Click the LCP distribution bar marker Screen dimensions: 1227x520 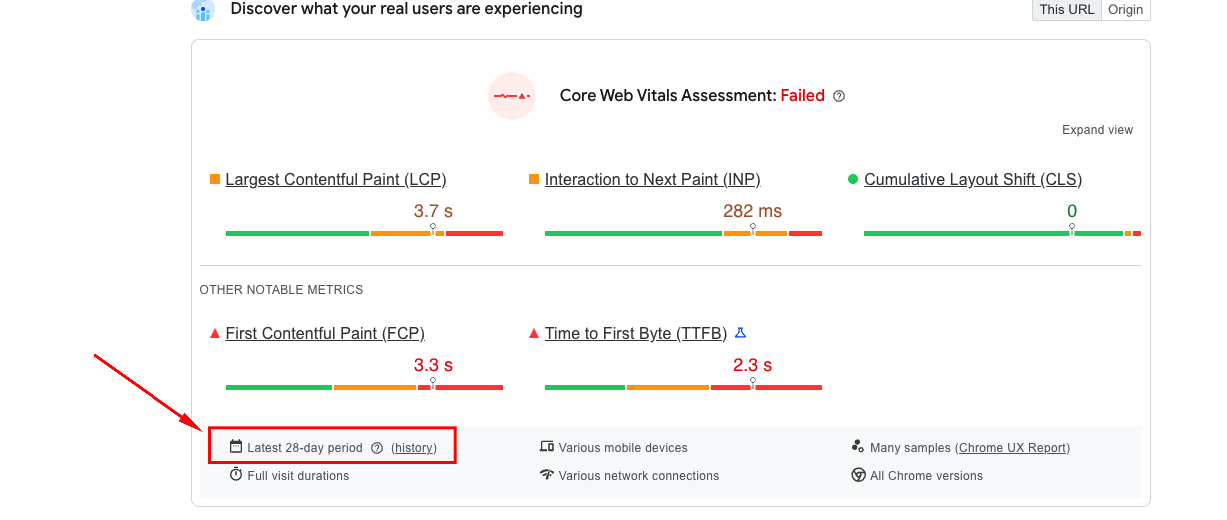pyautogui.click(x=433, y=229)
